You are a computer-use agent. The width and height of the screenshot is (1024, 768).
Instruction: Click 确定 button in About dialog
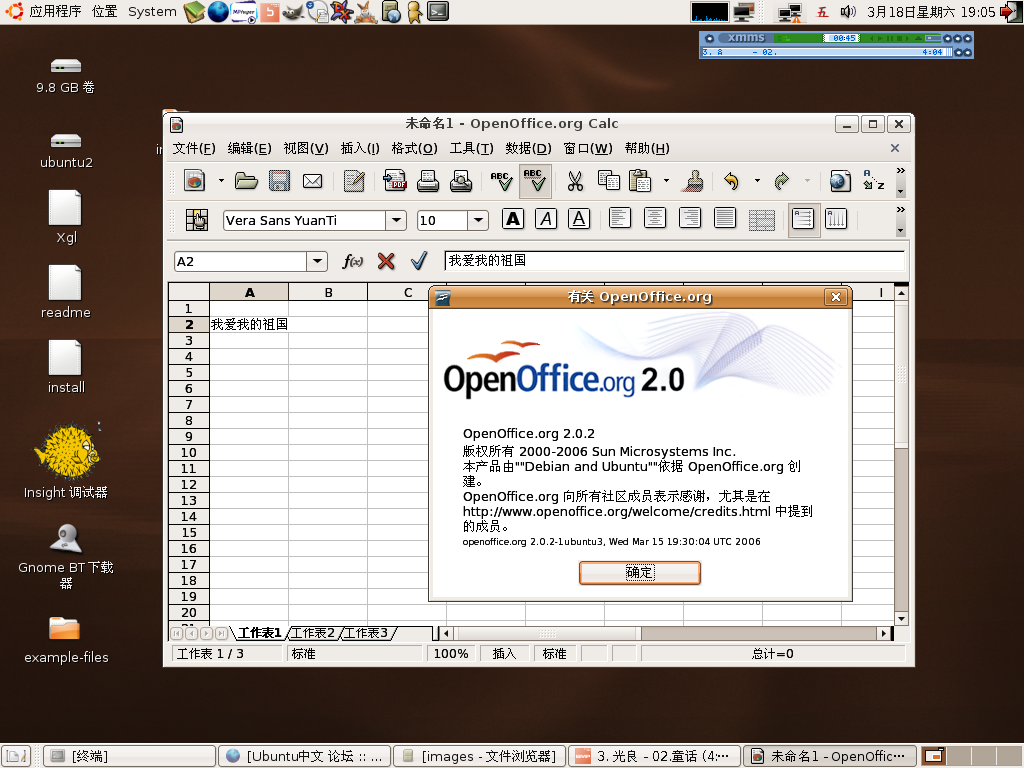[639, 573]
